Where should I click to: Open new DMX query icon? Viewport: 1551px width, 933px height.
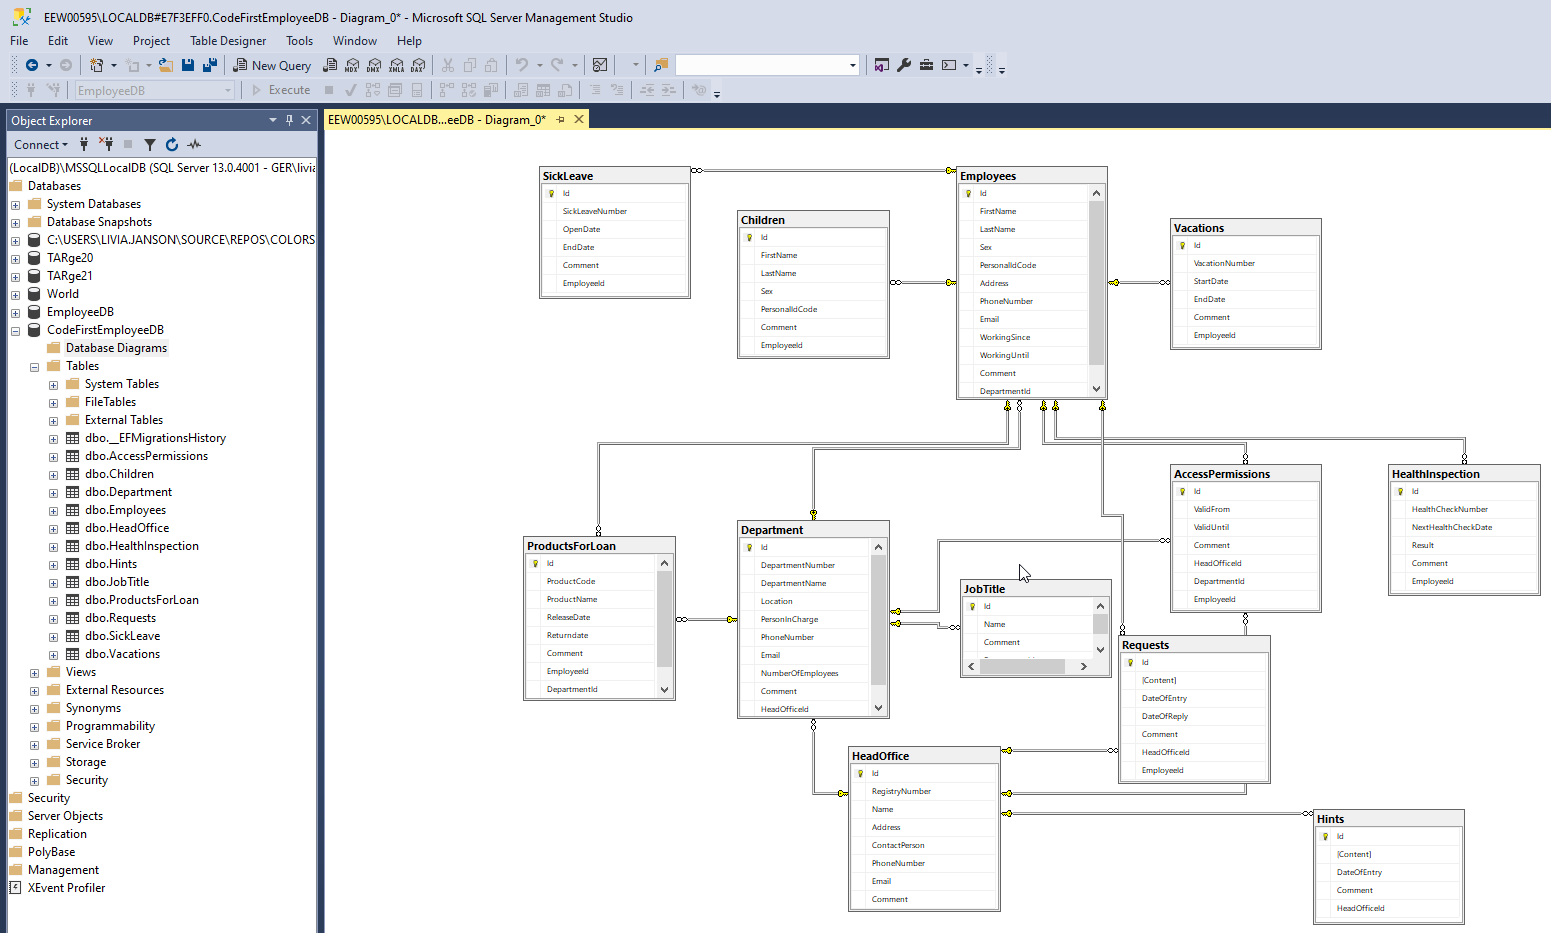pyautogui.click(x=374, y=65)
